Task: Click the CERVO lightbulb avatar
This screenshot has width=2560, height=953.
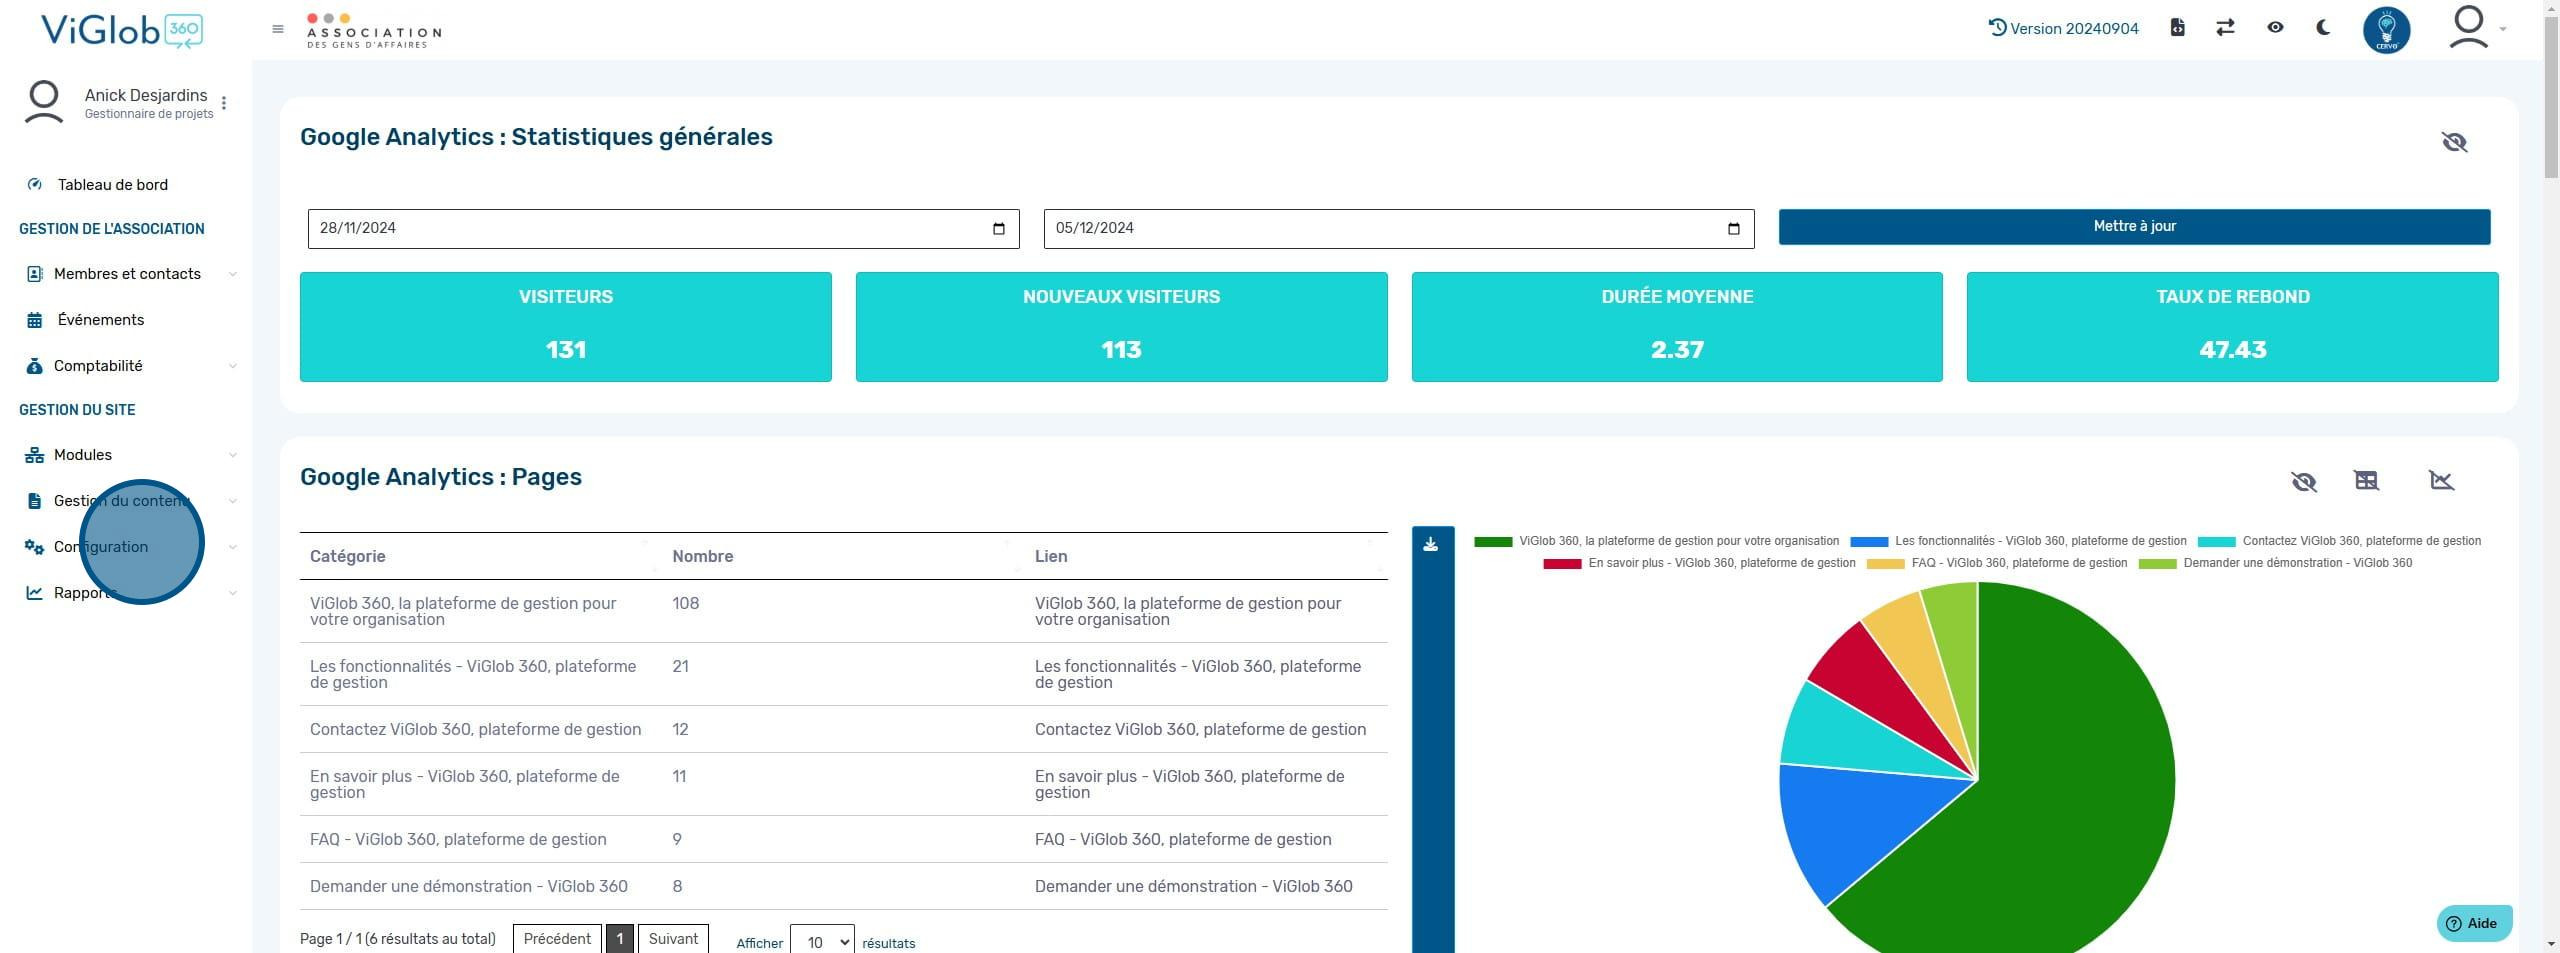Action: (x=2387, y=30)
